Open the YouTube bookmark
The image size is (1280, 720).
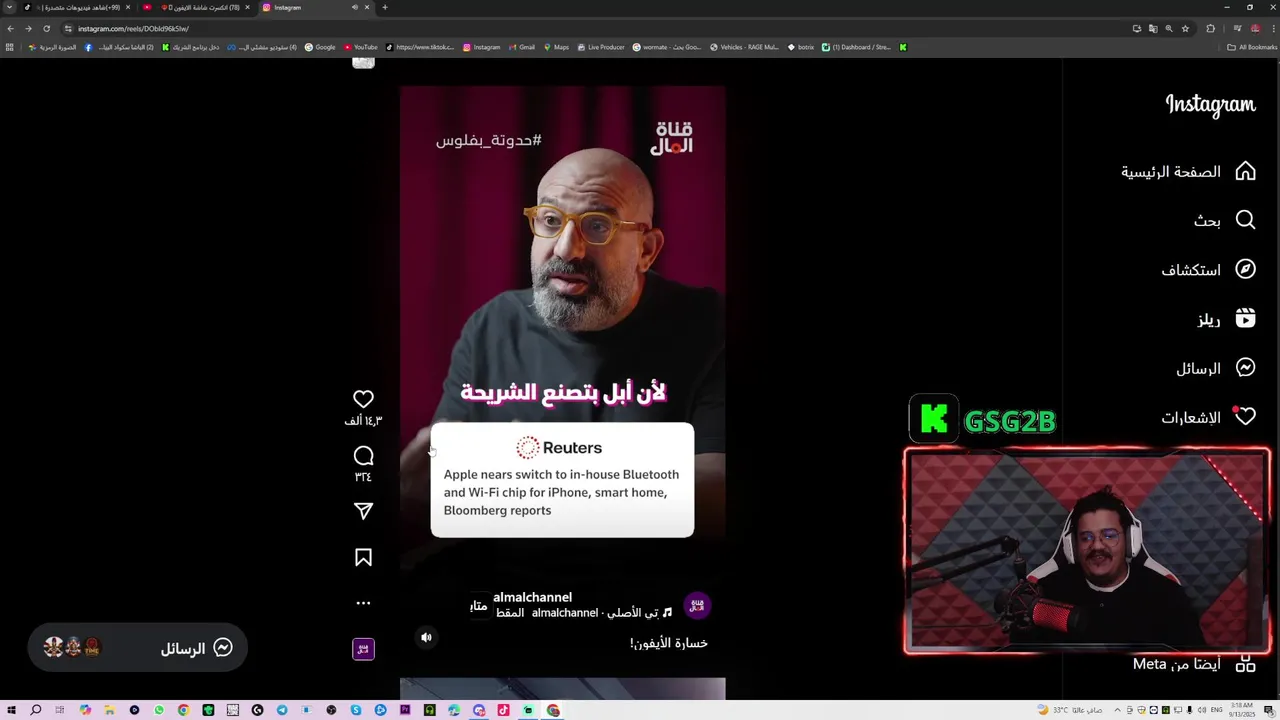[x=361, y=47]
